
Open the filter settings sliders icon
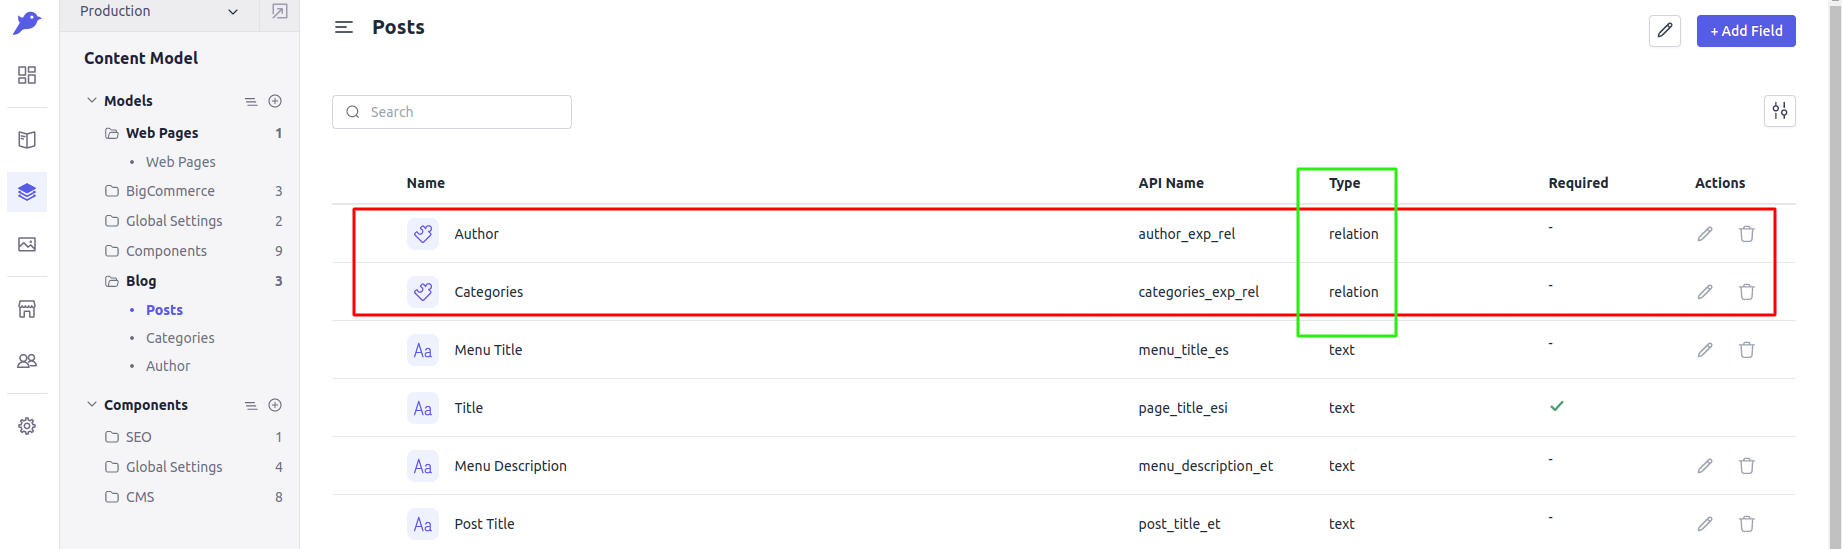(x=1780, y=111)
